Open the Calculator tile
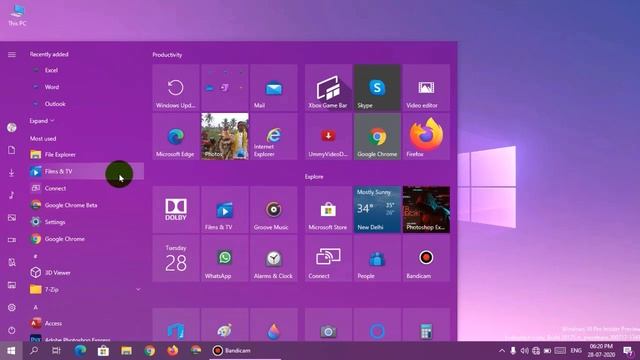 click(426, 325)
